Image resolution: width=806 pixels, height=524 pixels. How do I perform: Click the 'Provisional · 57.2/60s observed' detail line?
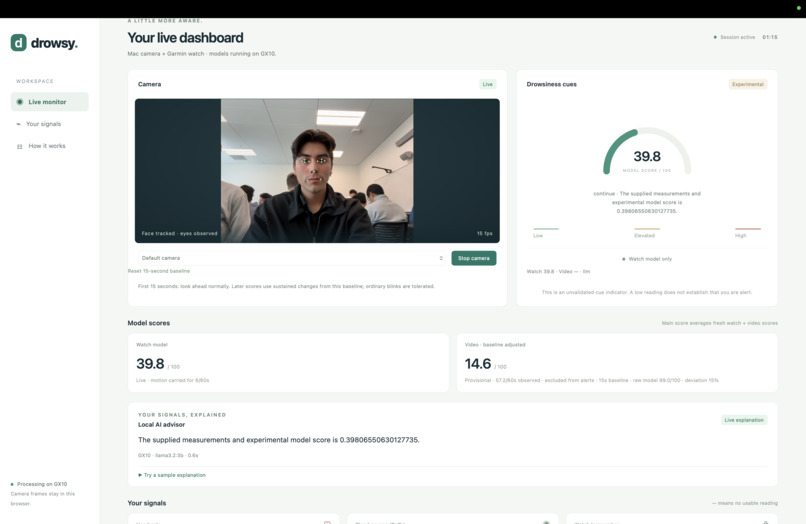592,381
